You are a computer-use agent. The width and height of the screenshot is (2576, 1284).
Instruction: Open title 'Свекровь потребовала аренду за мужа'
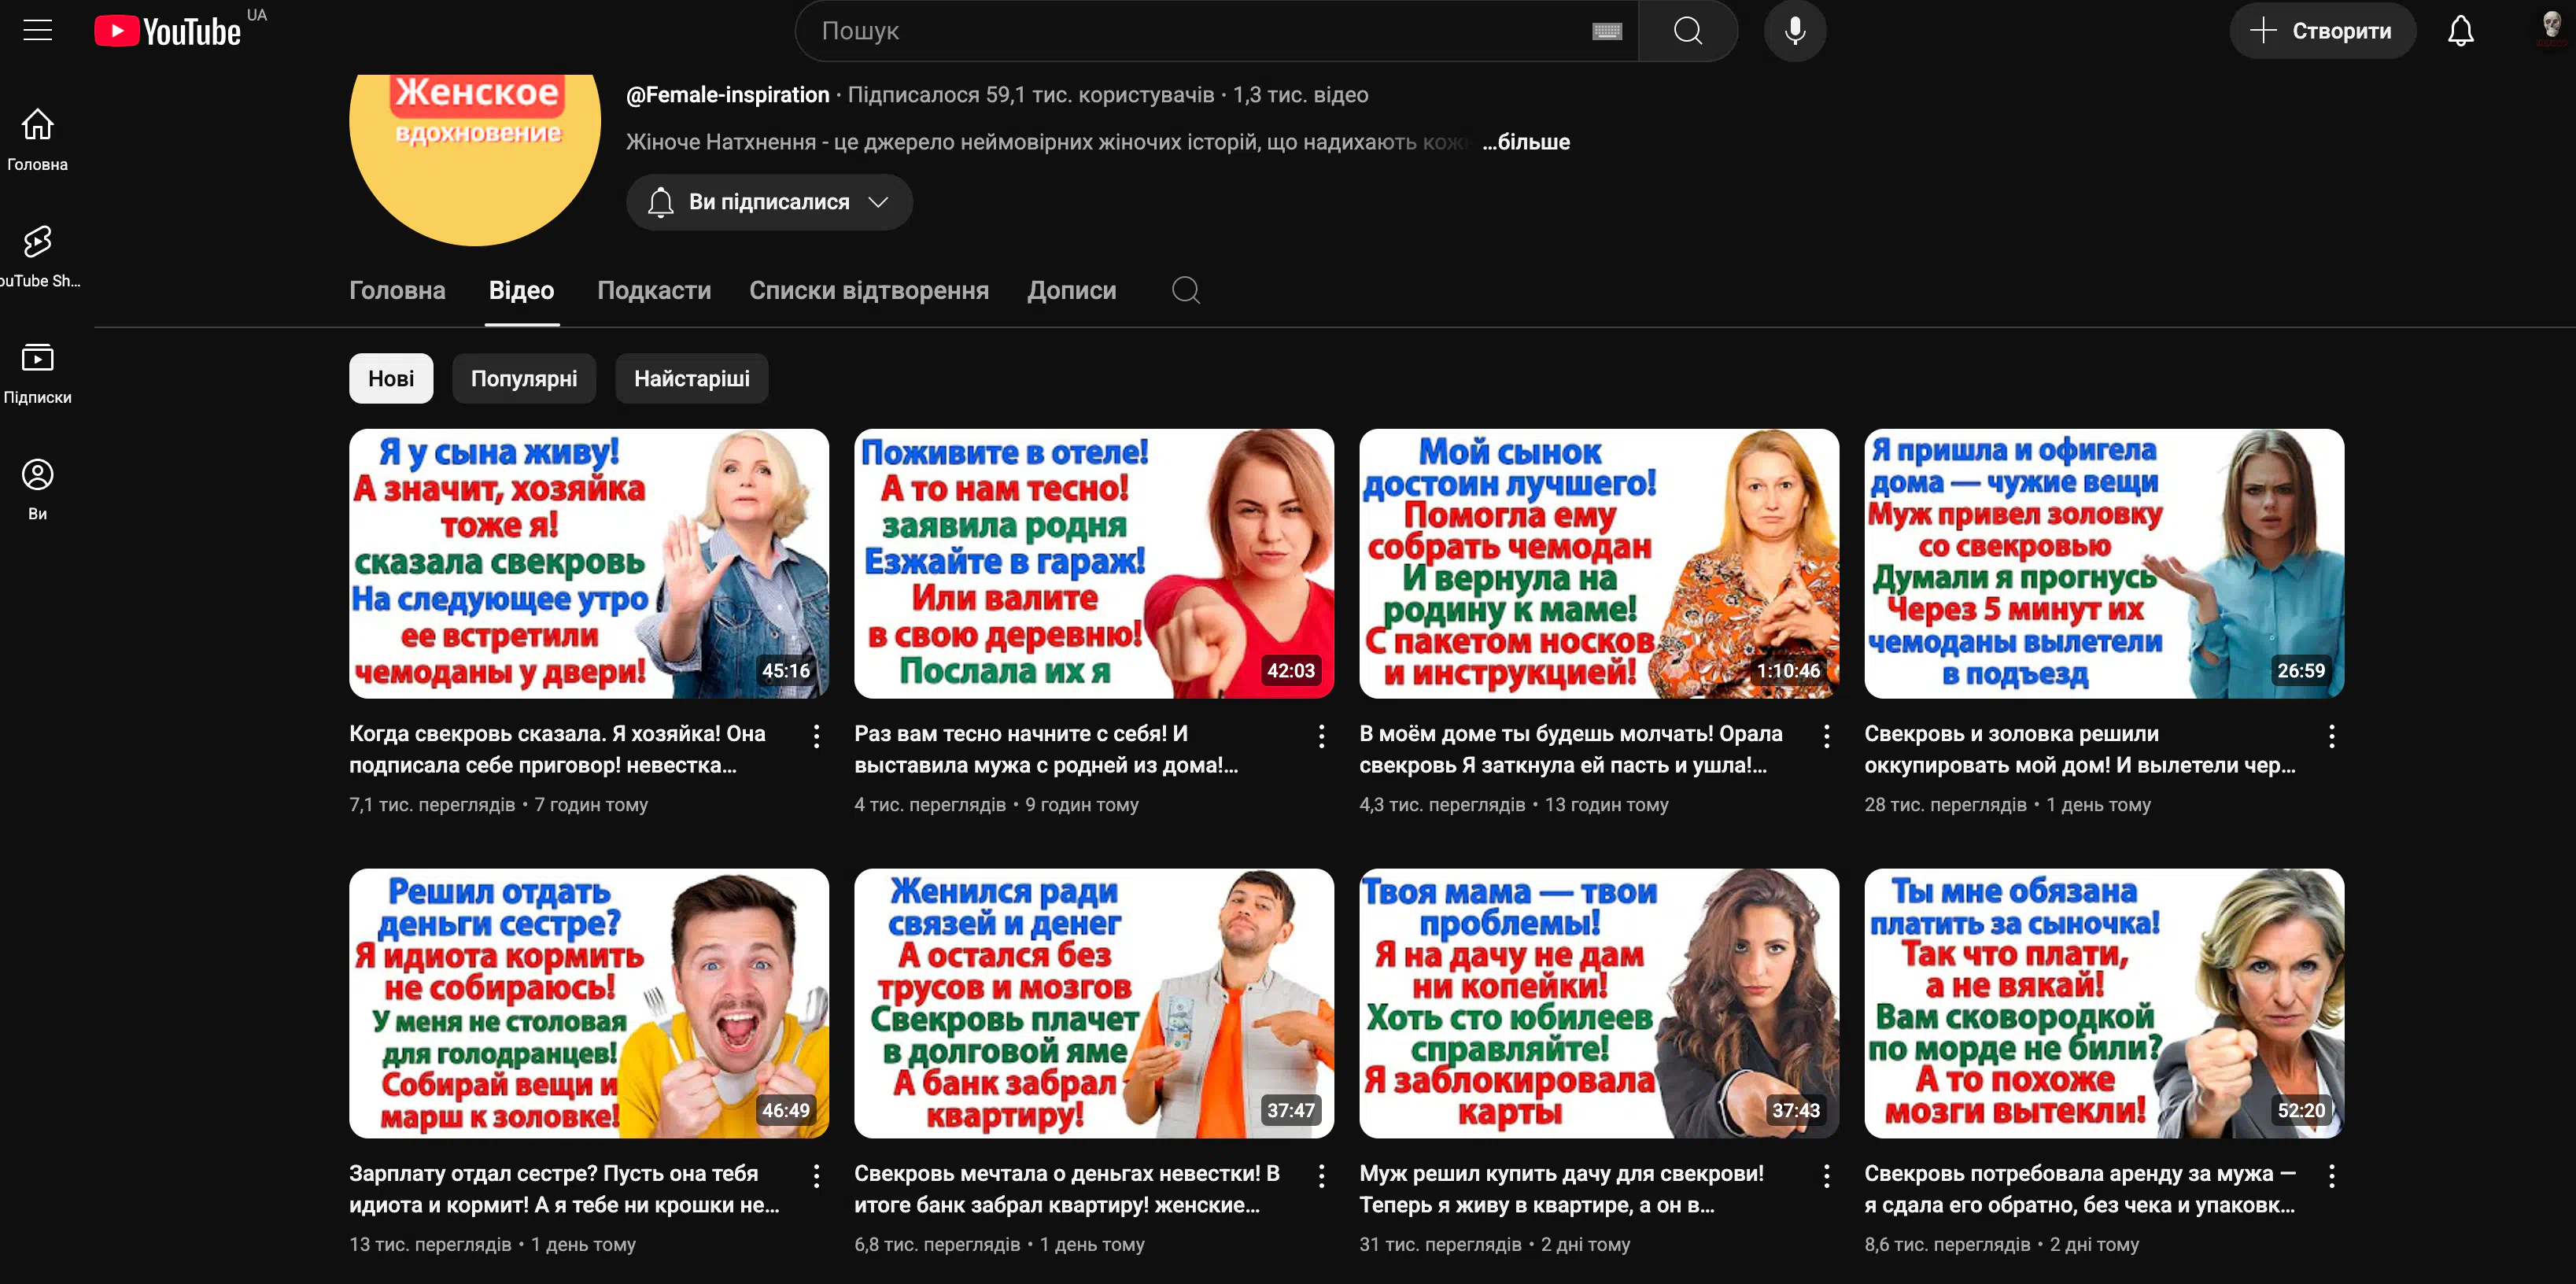2080,1189
